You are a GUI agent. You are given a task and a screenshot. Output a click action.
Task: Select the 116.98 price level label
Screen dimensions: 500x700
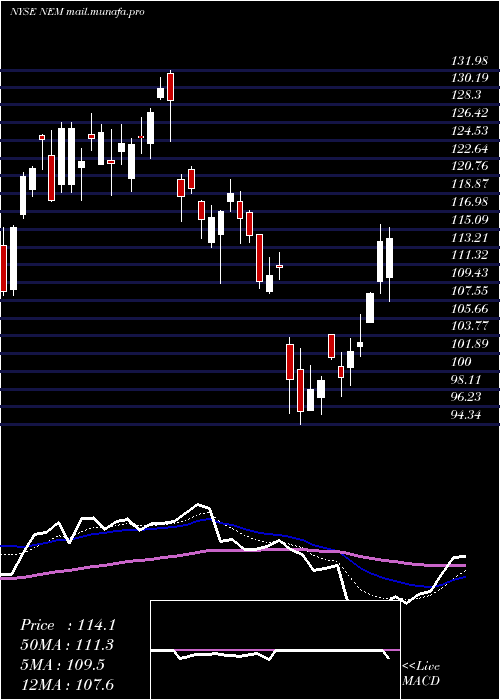(469, 202)
